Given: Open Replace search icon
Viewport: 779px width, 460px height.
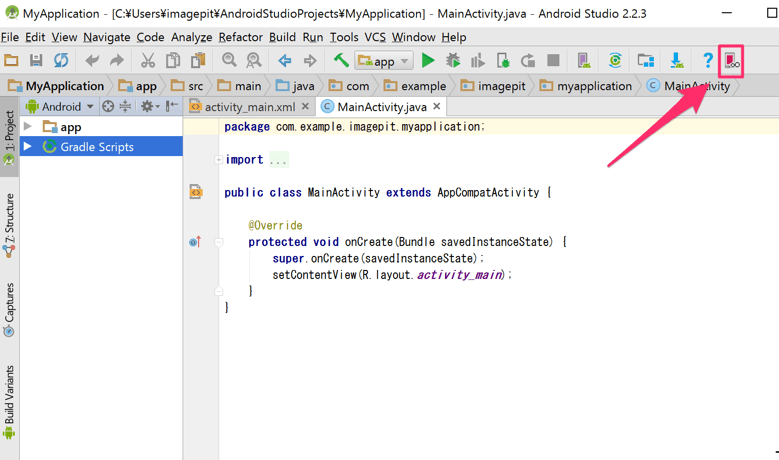Looking at the screenshot, I should 254,60.
